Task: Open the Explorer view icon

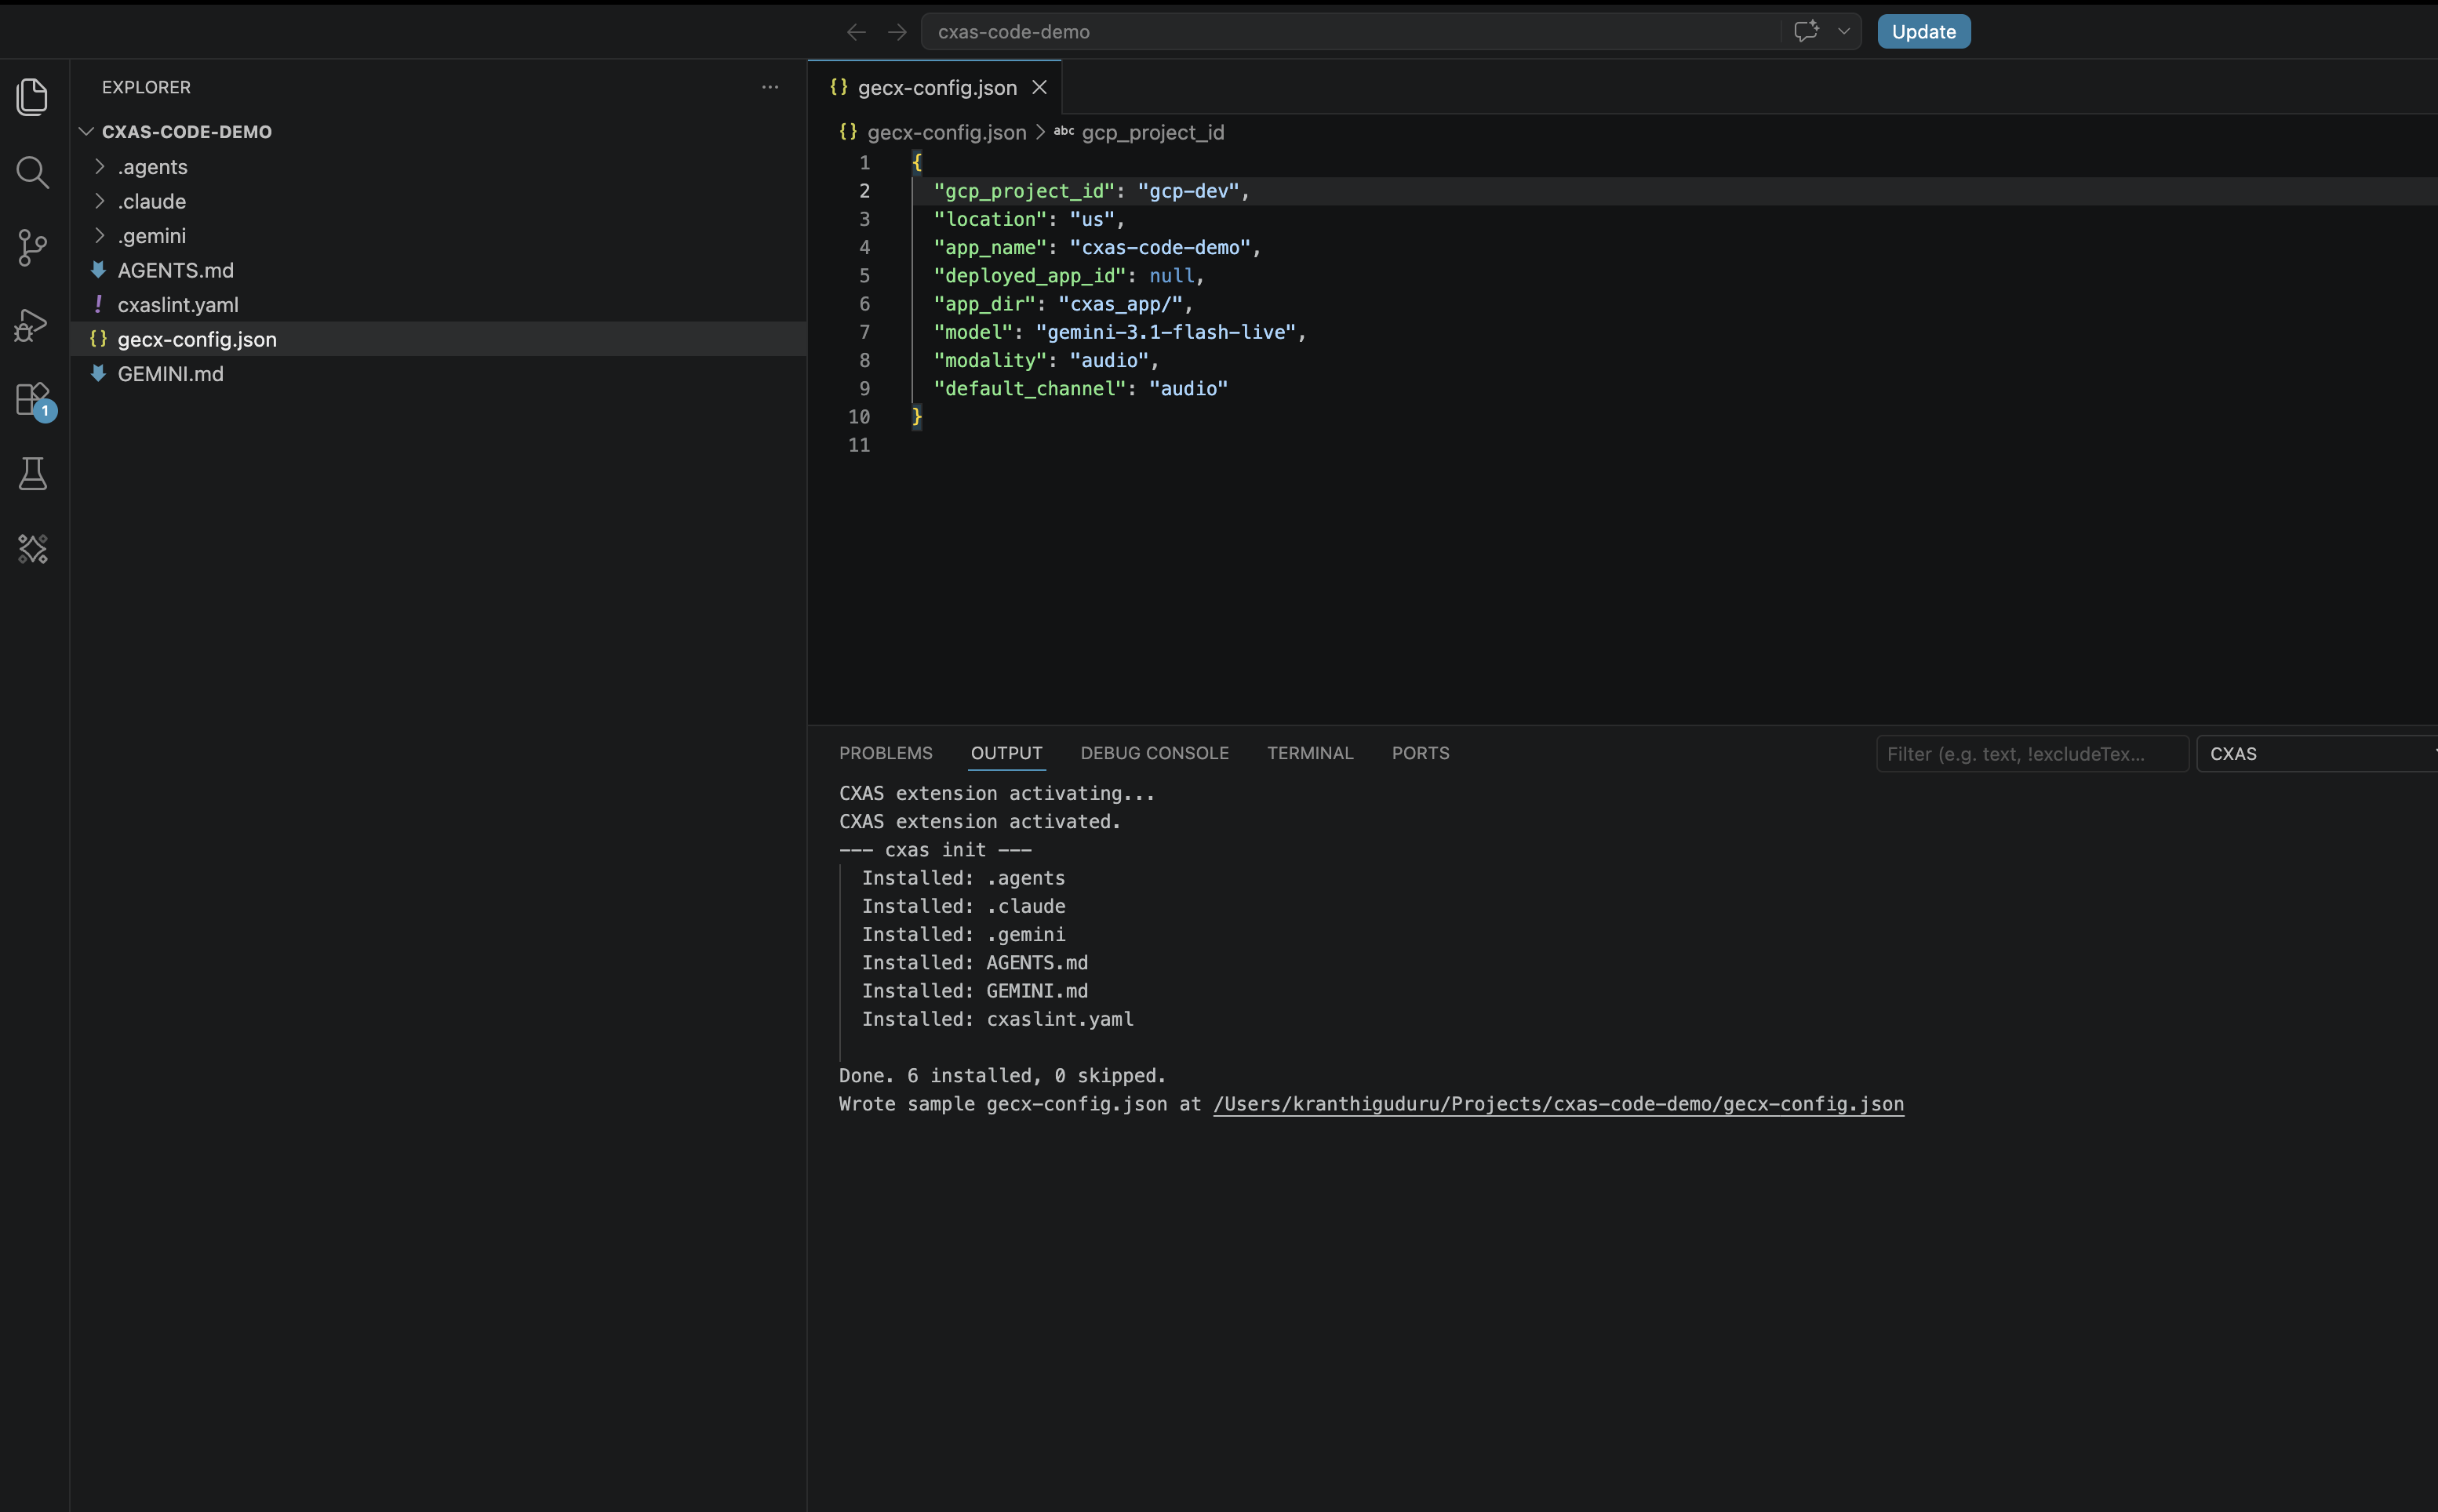Action: click(33, 97)
